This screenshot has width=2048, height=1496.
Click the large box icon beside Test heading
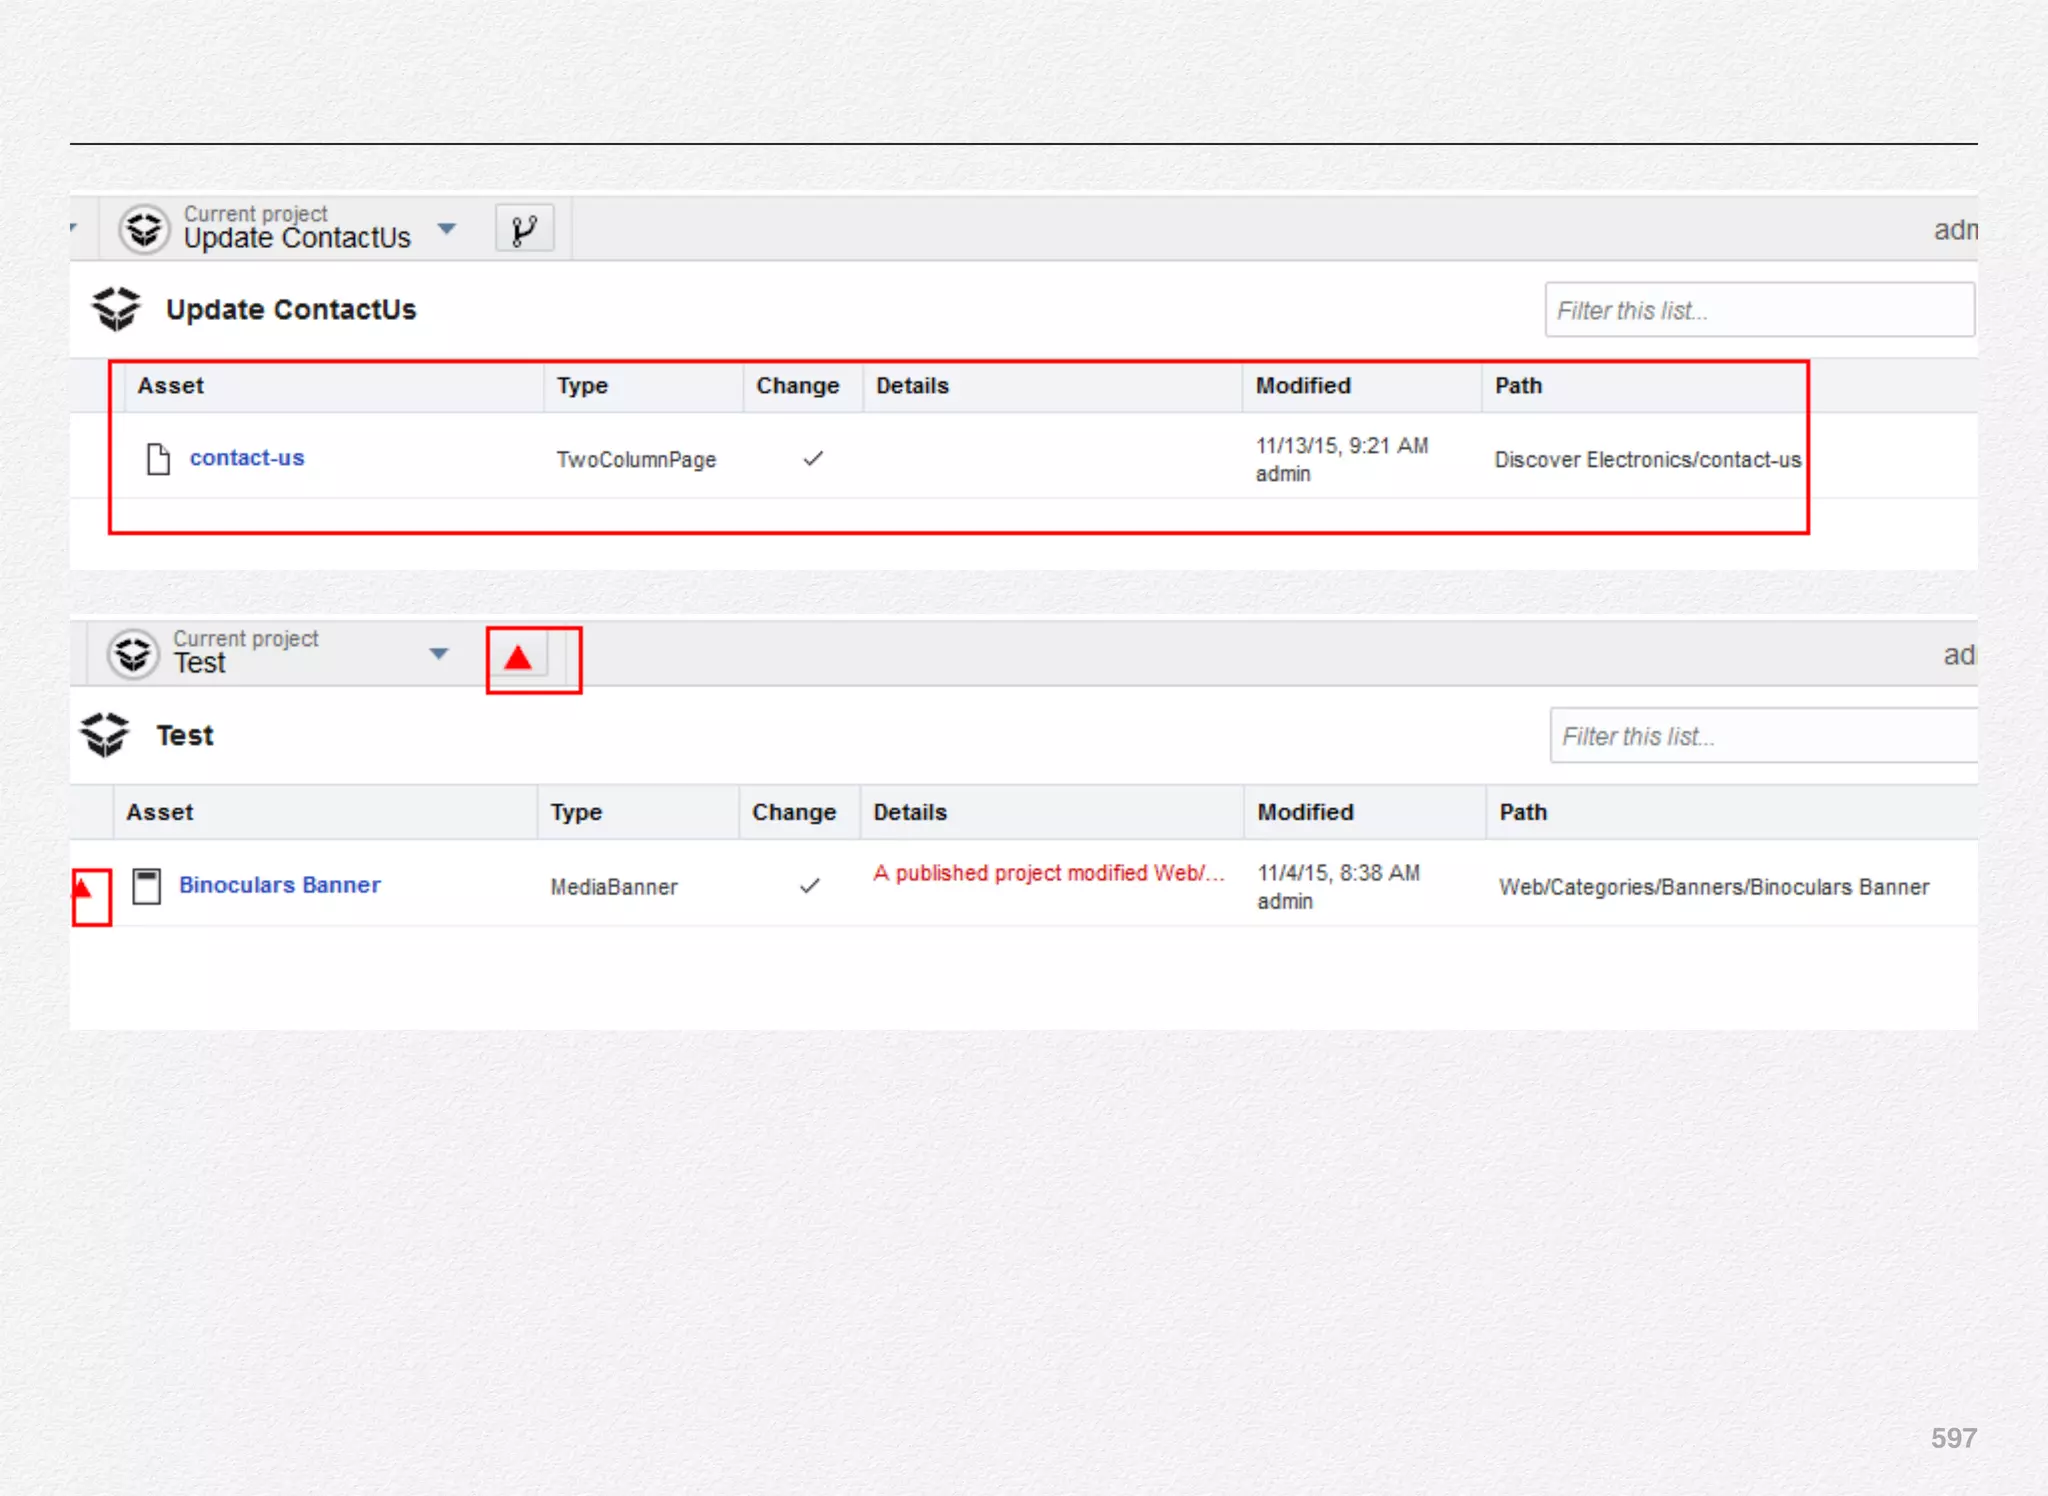click(105, 735)
